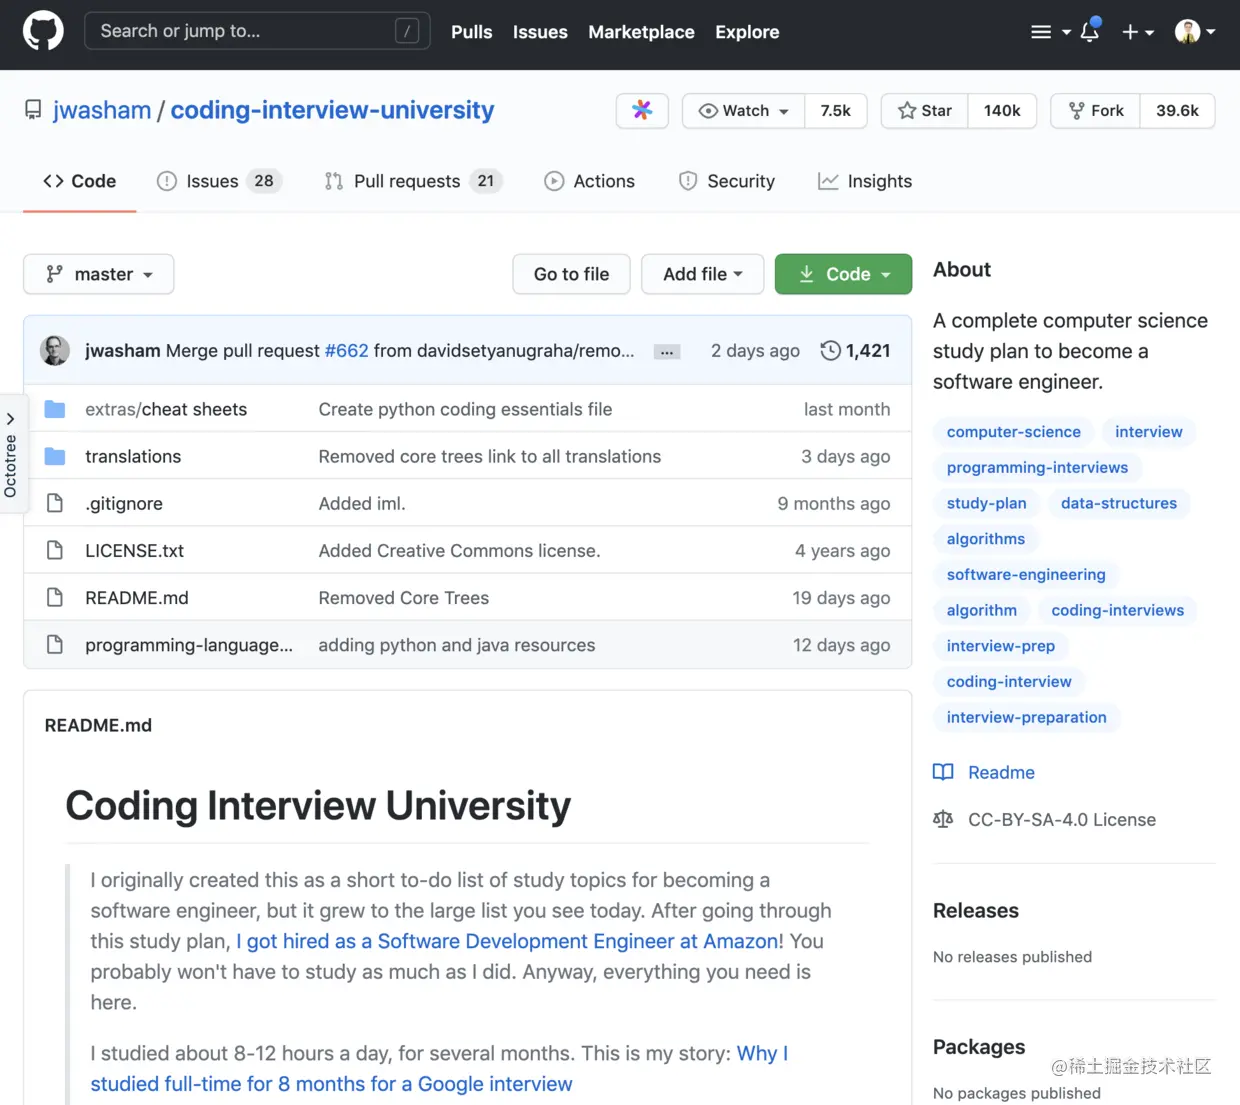Screen dimensions: 1240x1105
Task: Click the README.md file icon in list
Action: tap(55, 597)
